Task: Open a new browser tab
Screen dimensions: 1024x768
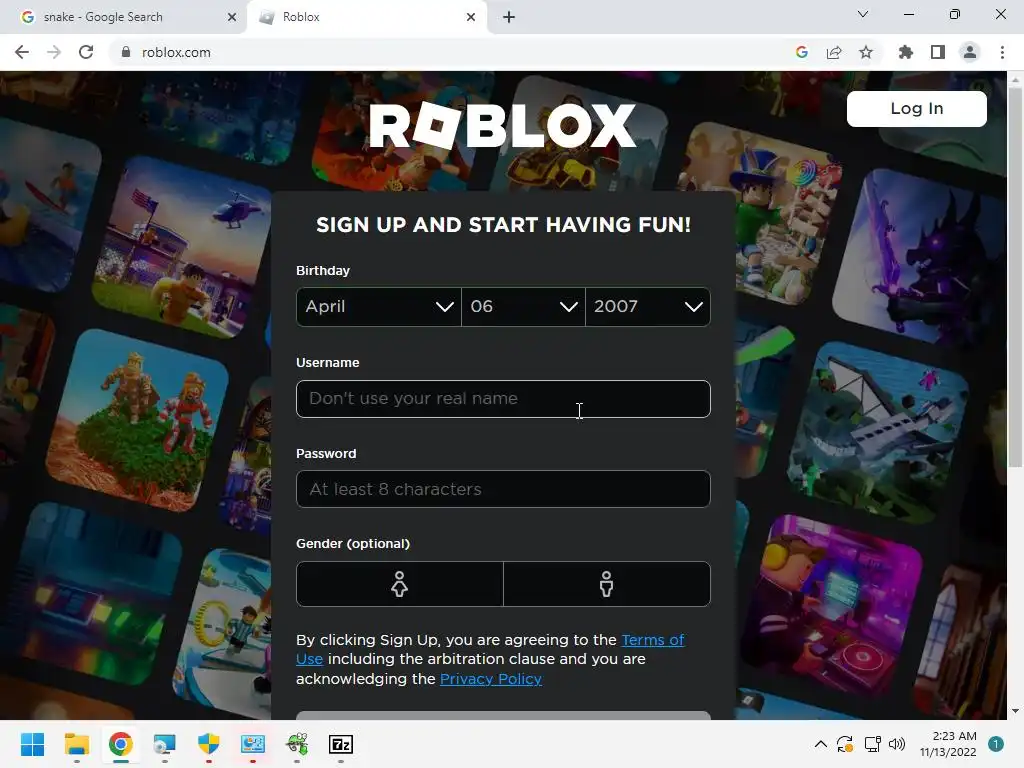Action: [509, 17]
